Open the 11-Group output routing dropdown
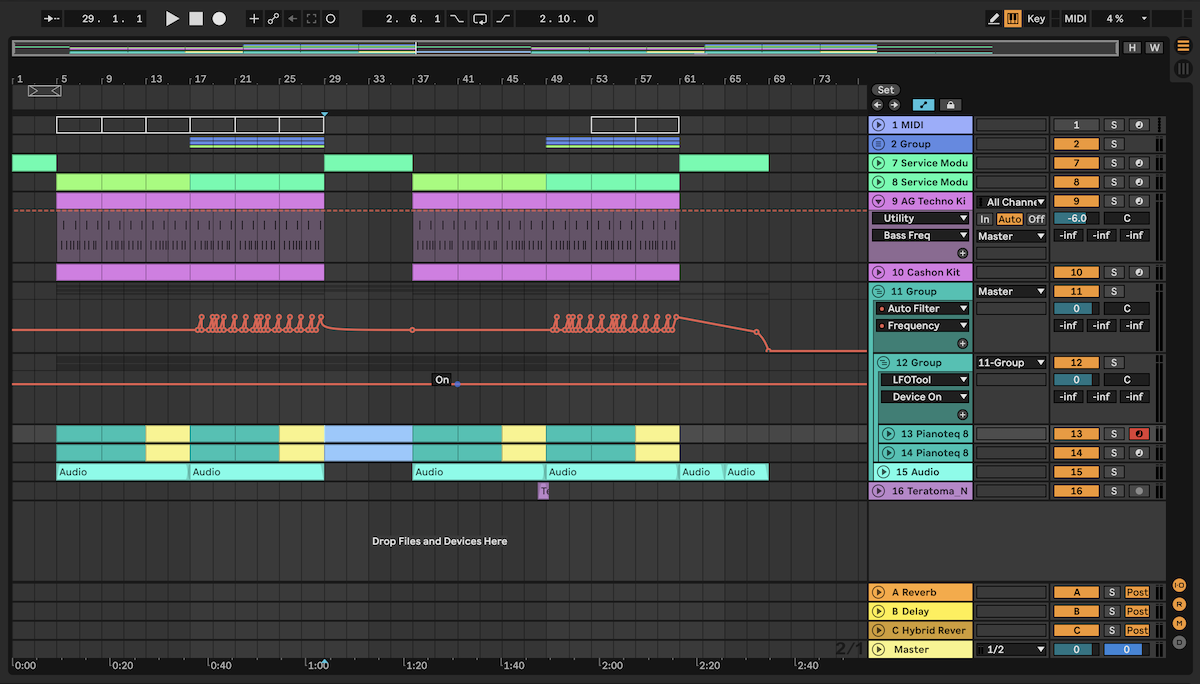The height and width of the screenshot is (684, 1200). click(x=1011, y=363)
